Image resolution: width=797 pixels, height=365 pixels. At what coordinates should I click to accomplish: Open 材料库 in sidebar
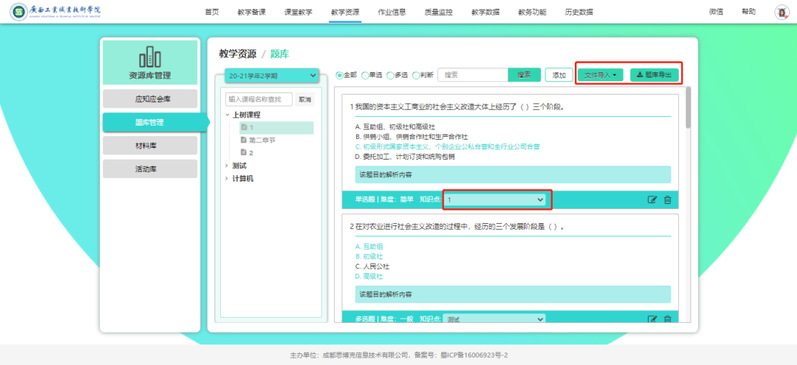[x=150, y=145]
